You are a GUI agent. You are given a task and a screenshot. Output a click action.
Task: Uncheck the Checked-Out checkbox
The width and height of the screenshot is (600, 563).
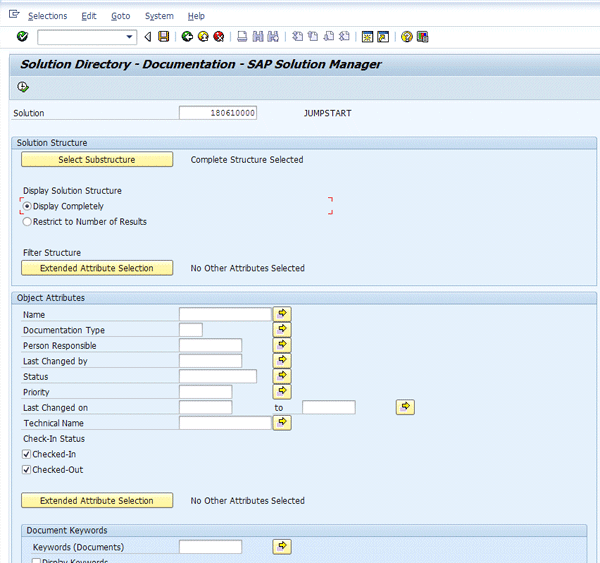[x=27, y=469]
